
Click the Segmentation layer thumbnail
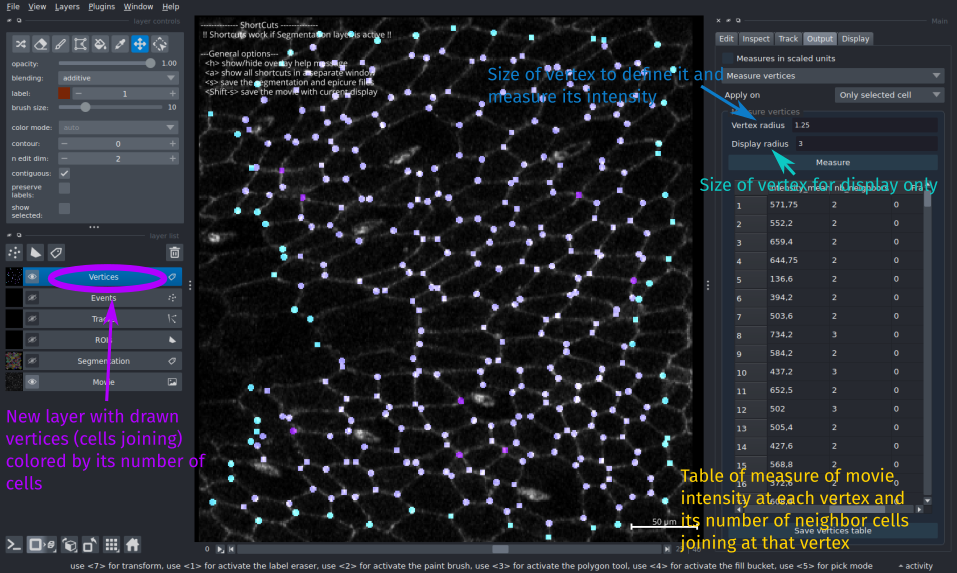tap(13, 361)
